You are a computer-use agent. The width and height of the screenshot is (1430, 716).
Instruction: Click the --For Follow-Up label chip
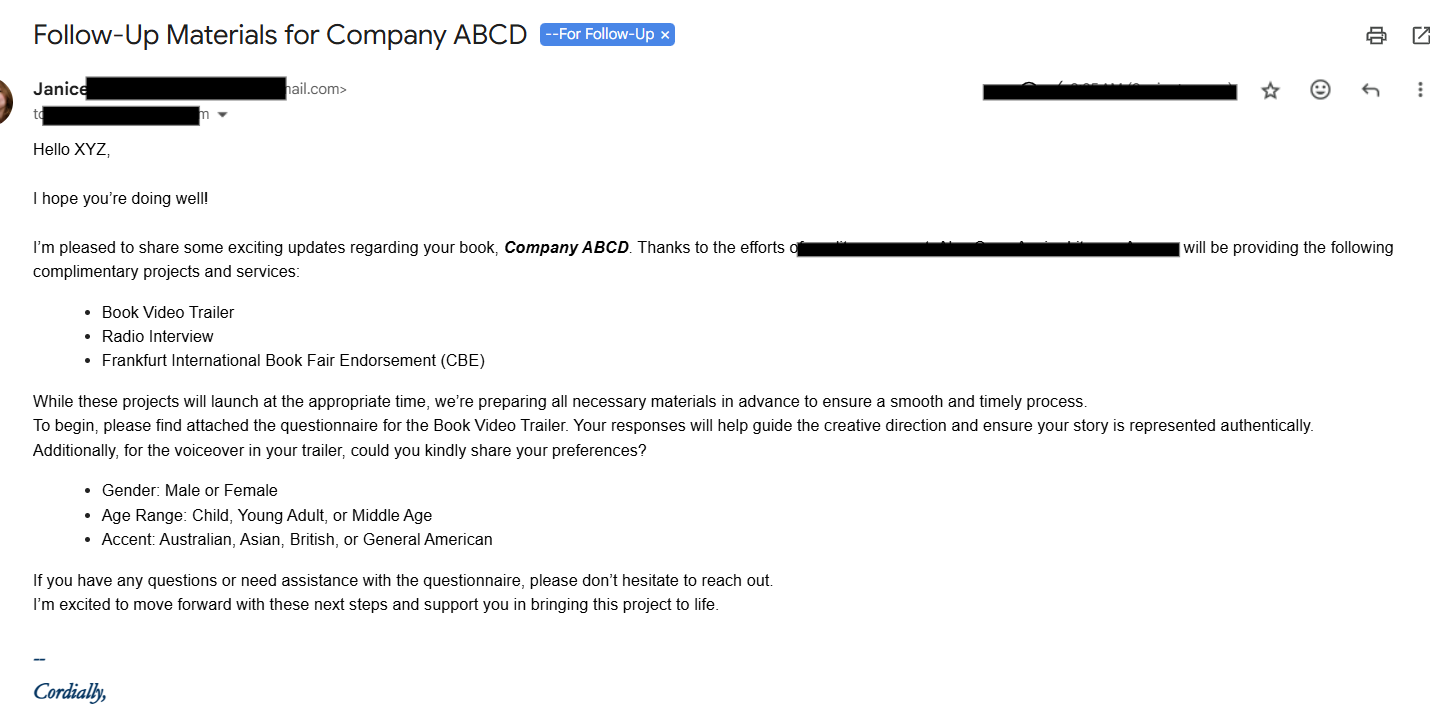(x=600, y=34)
